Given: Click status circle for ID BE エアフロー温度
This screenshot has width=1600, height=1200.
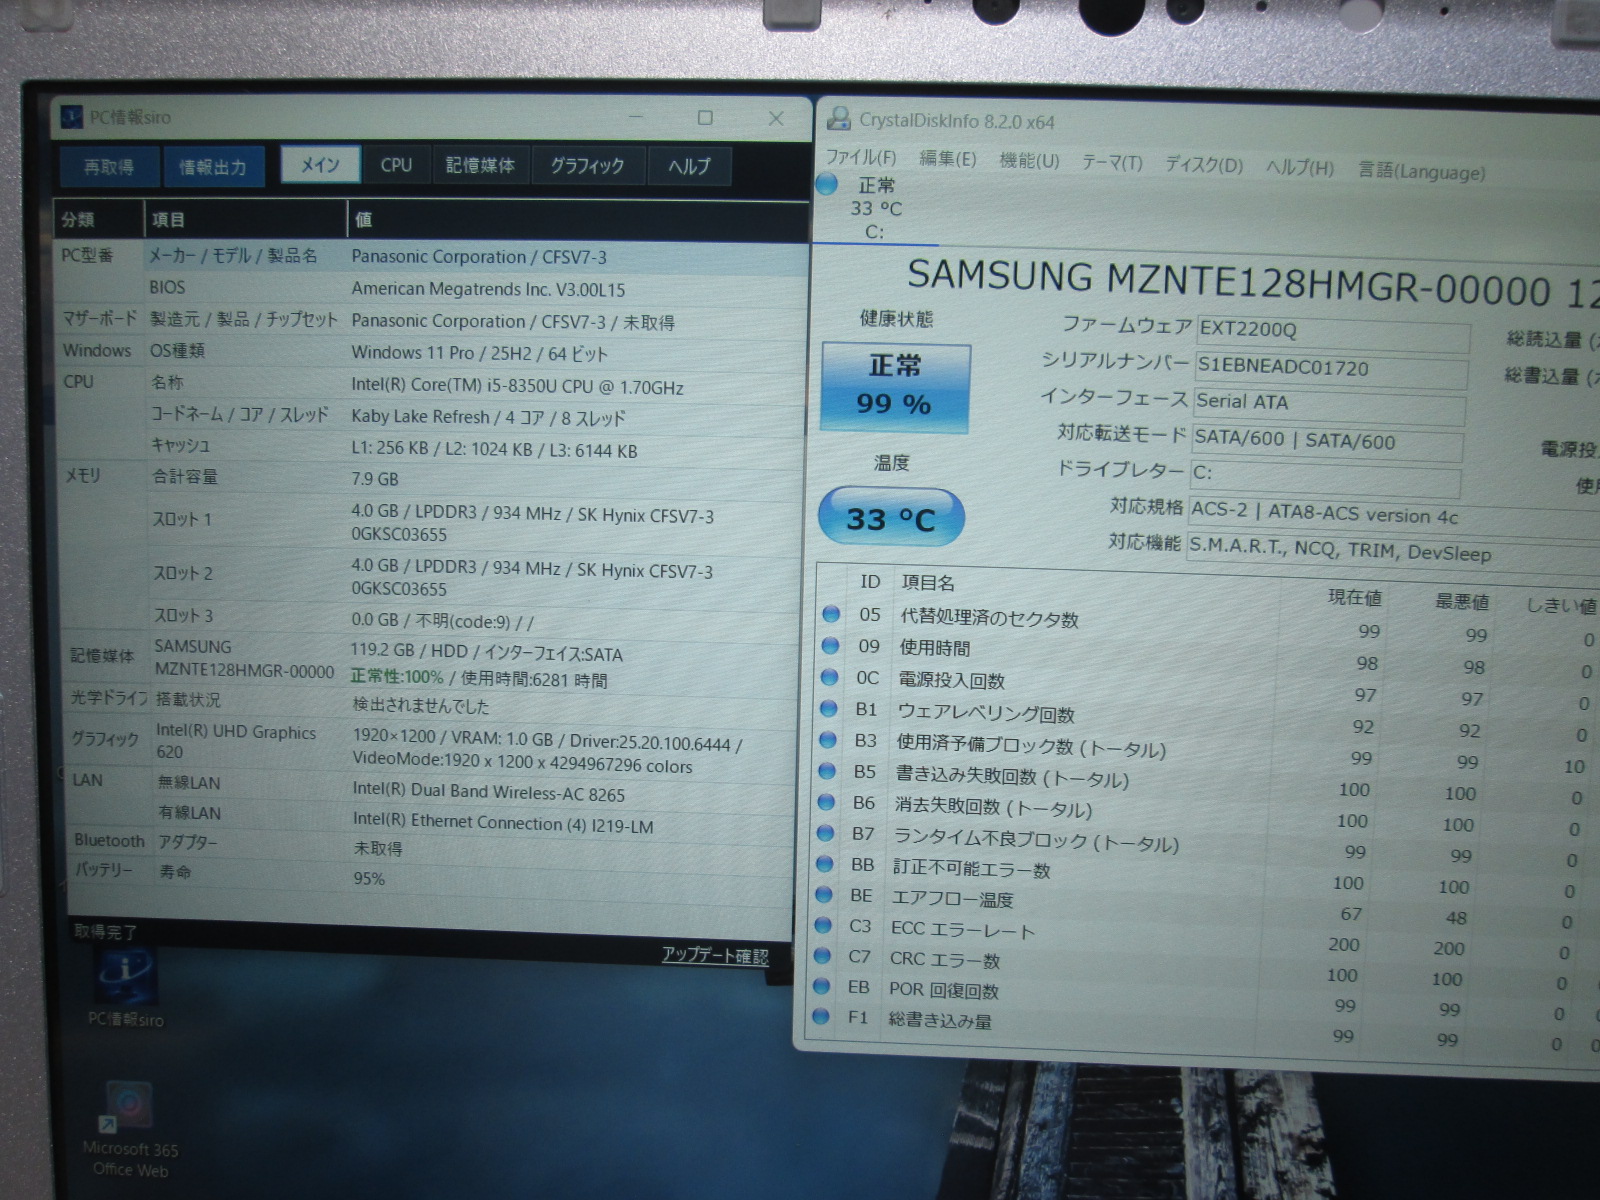Looking at the screenshot, I should coord(824,895).
